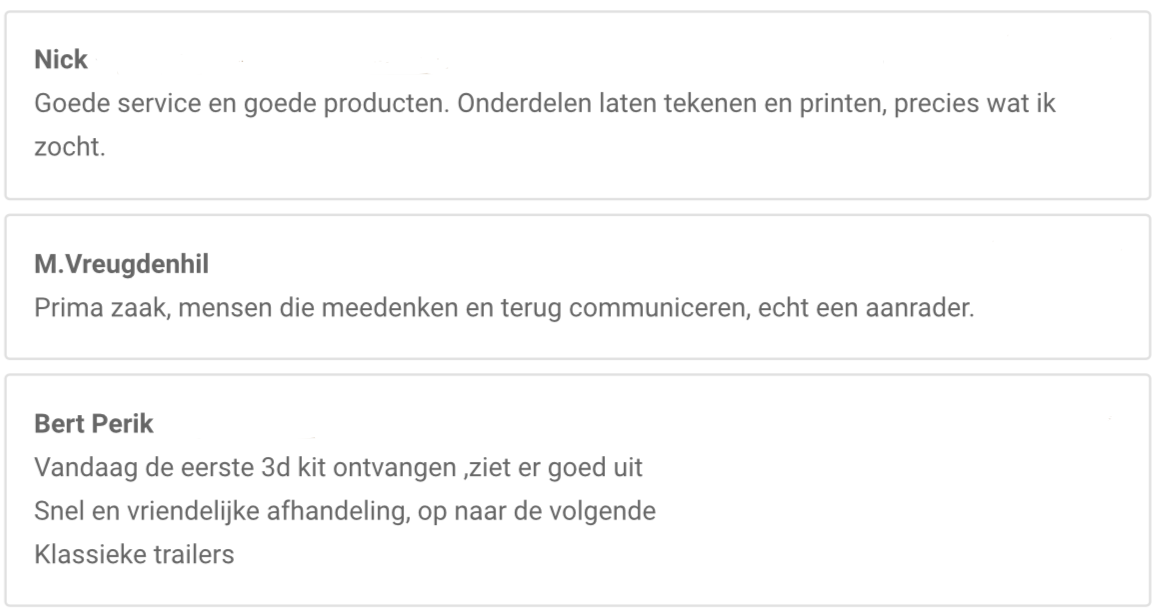Click the reviewer name Nick
The image size is (1161, 610).
click(60, 61)
